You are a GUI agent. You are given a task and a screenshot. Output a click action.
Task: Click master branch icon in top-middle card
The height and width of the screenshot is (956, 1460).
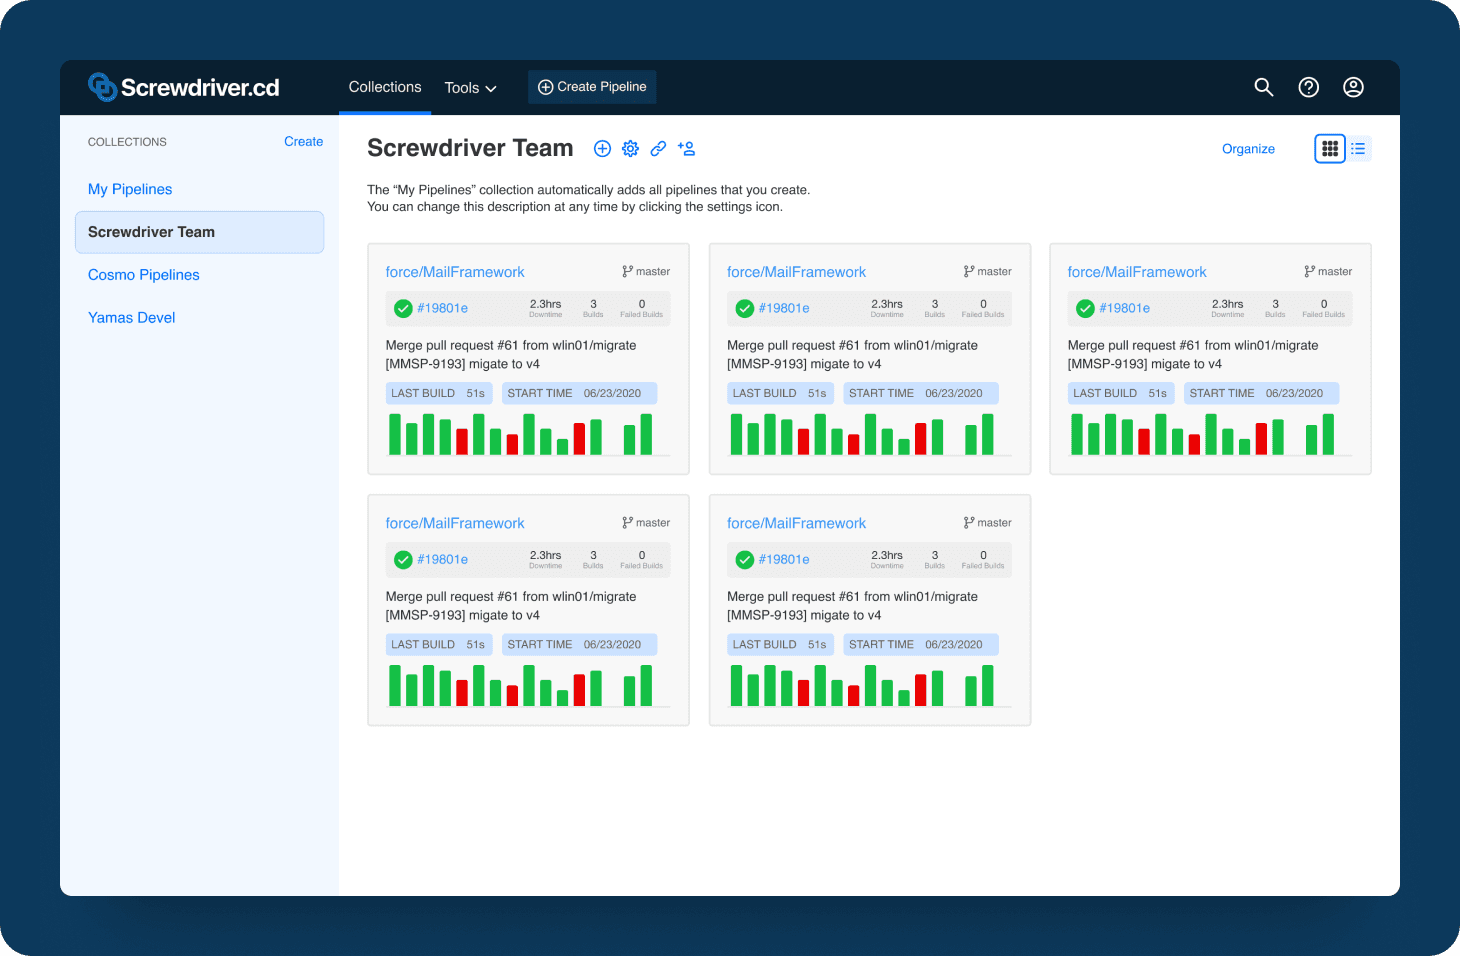click(x=969, y=271)
